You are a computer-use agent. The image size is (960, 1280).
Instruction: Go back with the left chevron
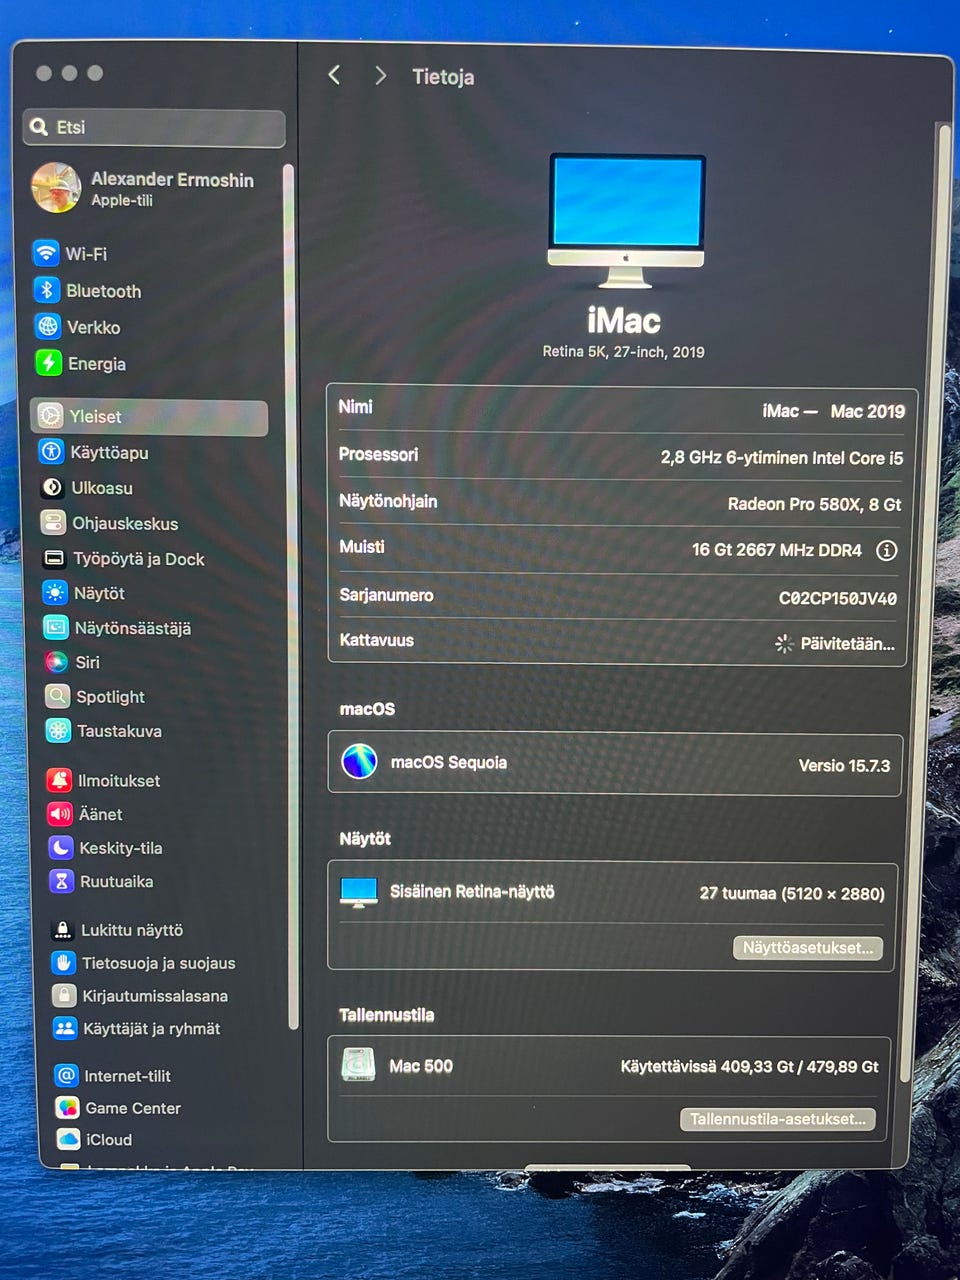click(x=334, y=75)
